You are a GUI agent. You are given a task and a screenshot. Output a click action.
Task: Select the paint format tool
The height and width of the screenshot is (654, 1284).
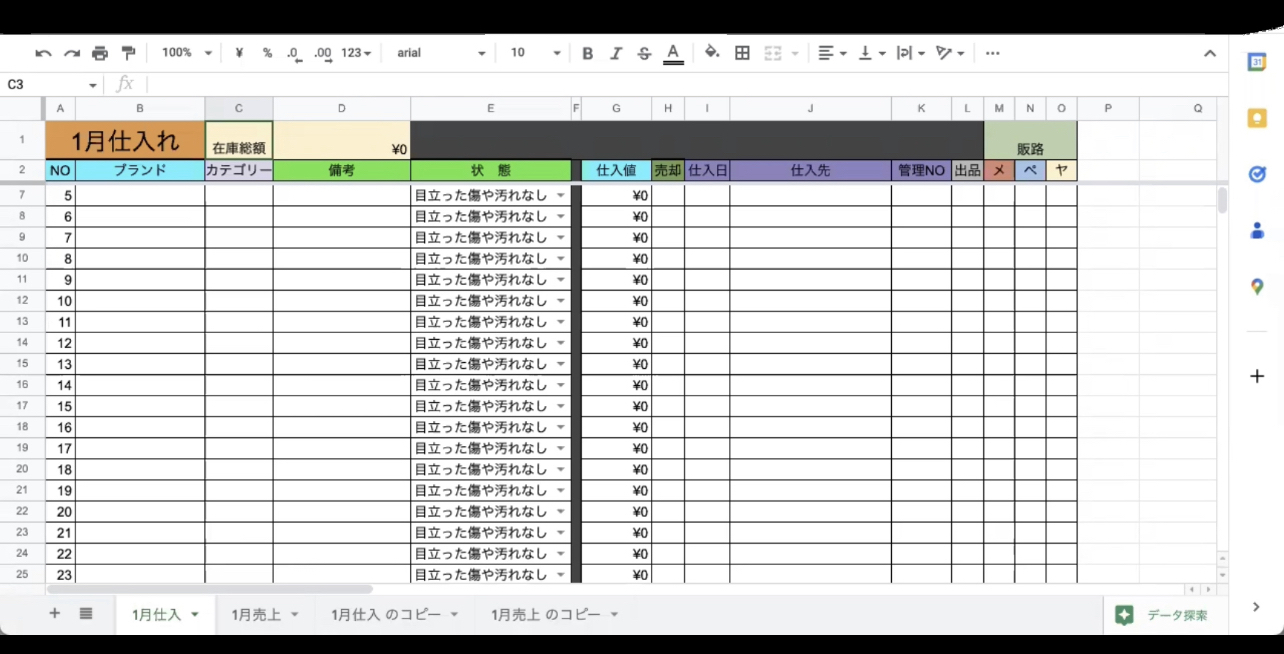(128, 53)
